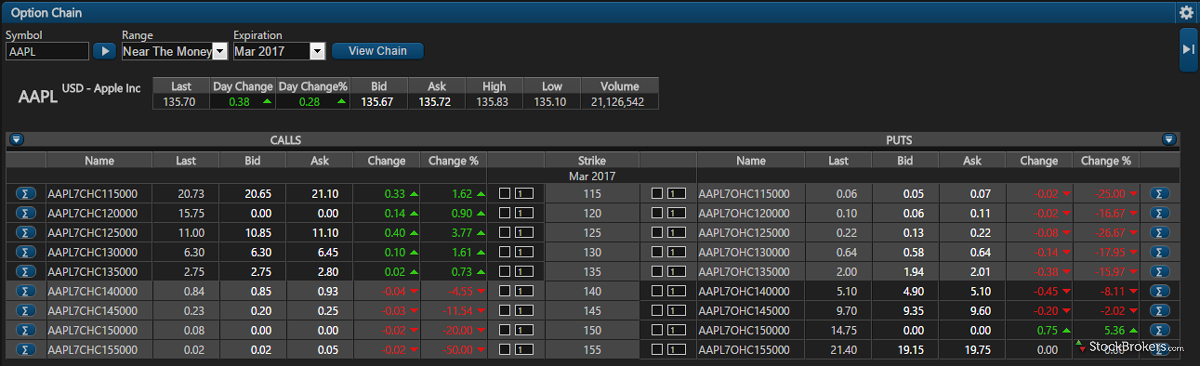Sort calls by Last column header

pos(186,160)
